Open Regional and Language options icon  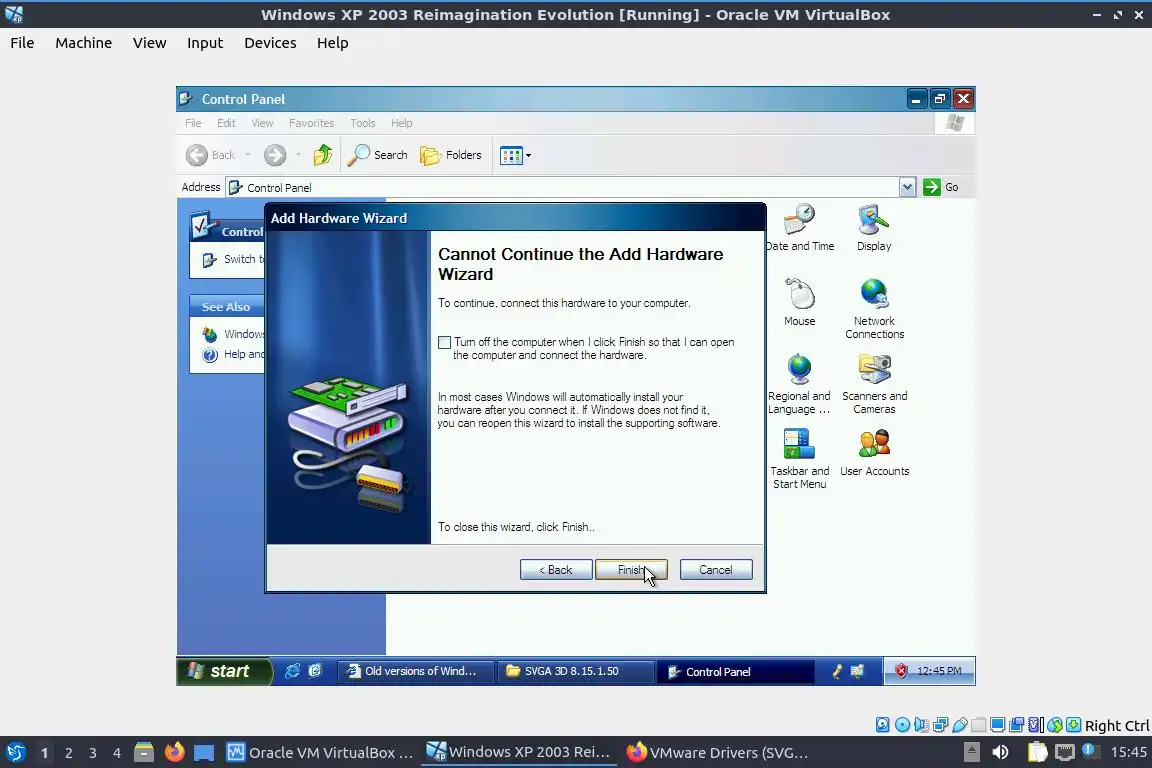[799, 384]
